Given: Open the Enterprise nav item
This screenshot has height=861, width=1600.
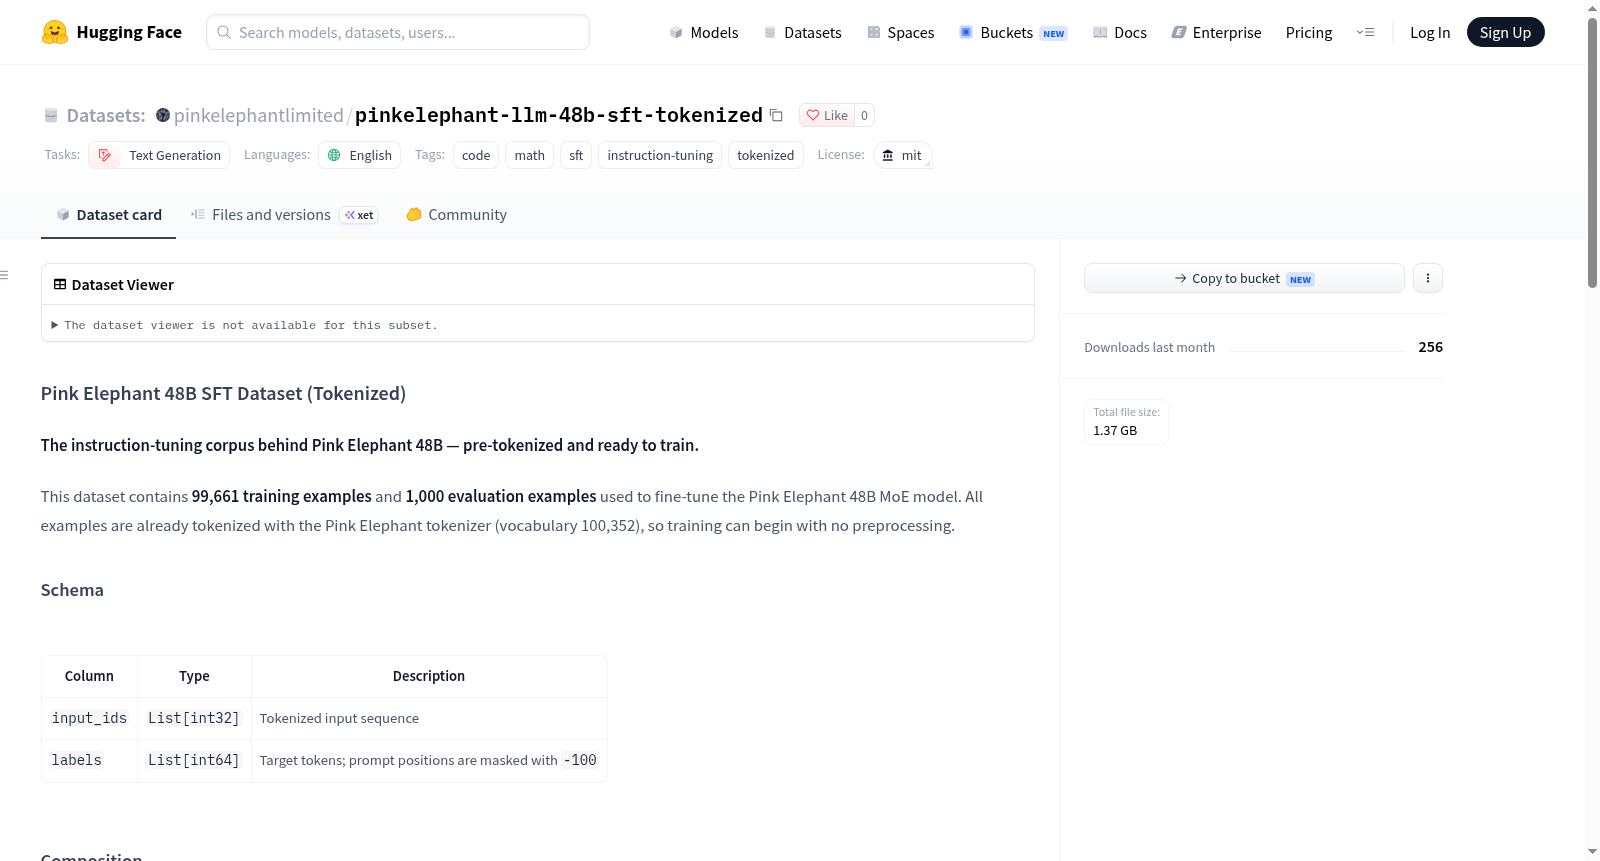Looking at the screenshot, I should coord(1216,32).
